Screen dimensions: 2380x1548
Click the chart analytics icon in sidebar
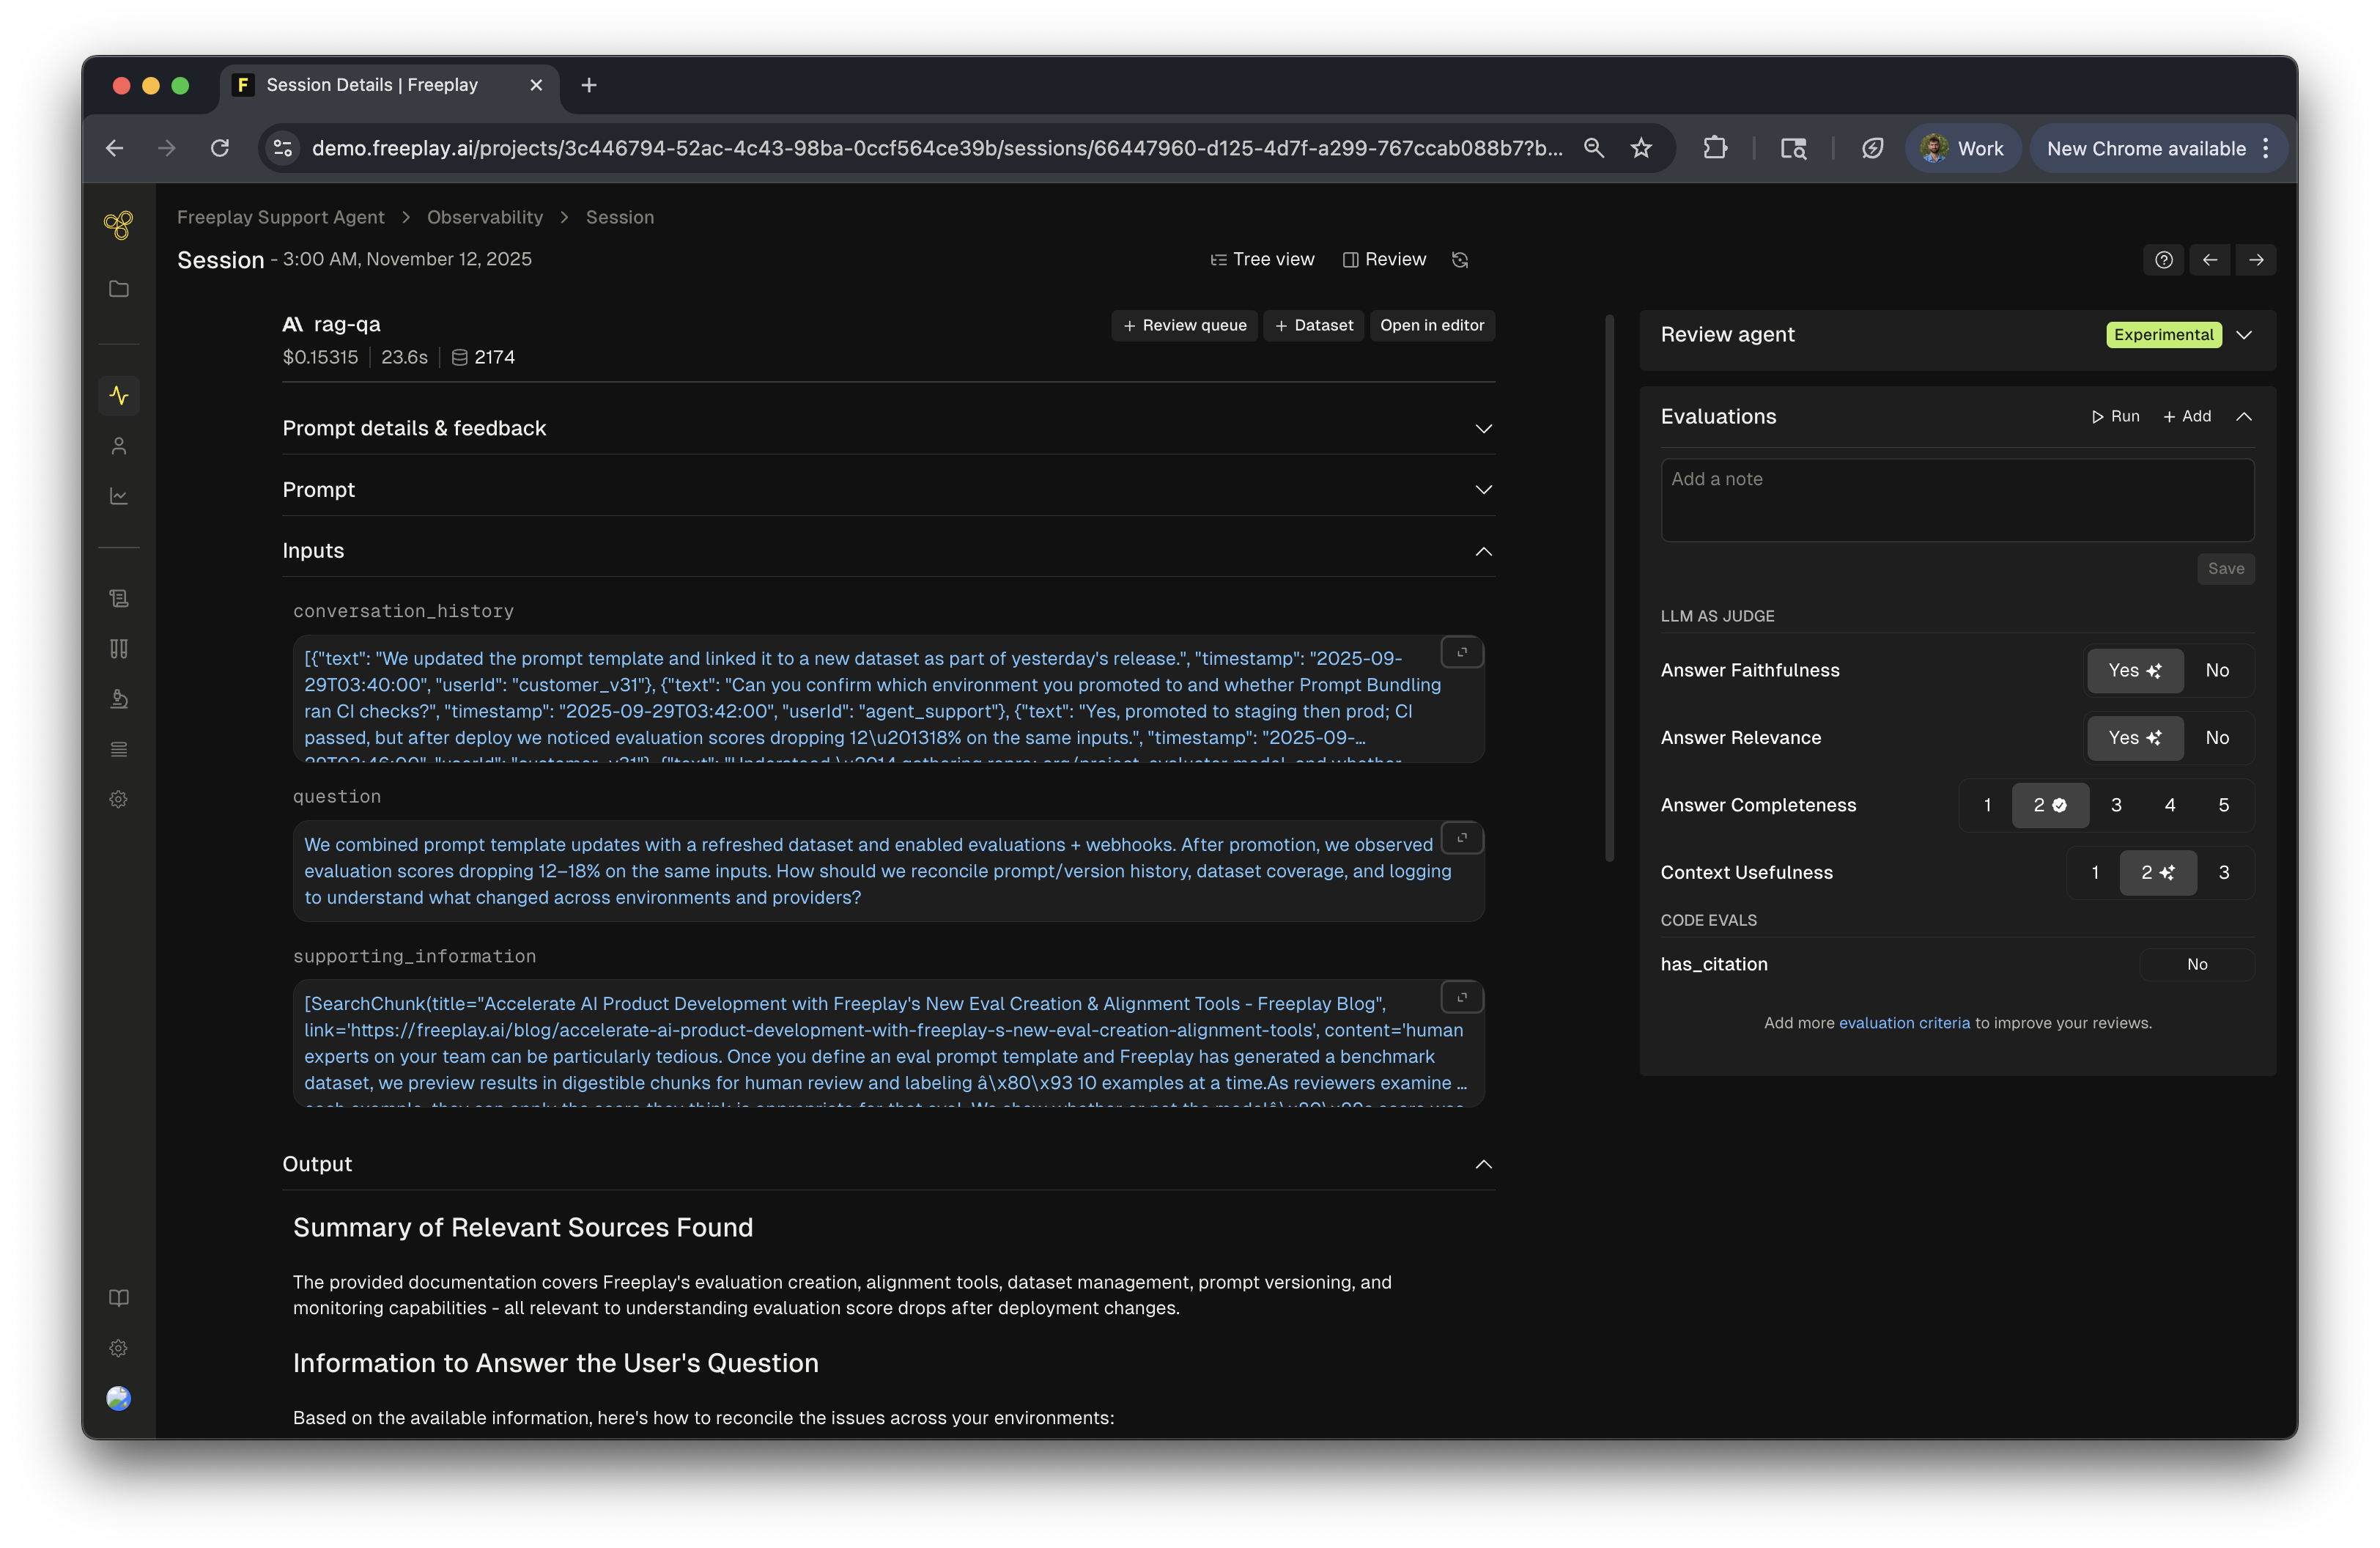tap(119, 496)
